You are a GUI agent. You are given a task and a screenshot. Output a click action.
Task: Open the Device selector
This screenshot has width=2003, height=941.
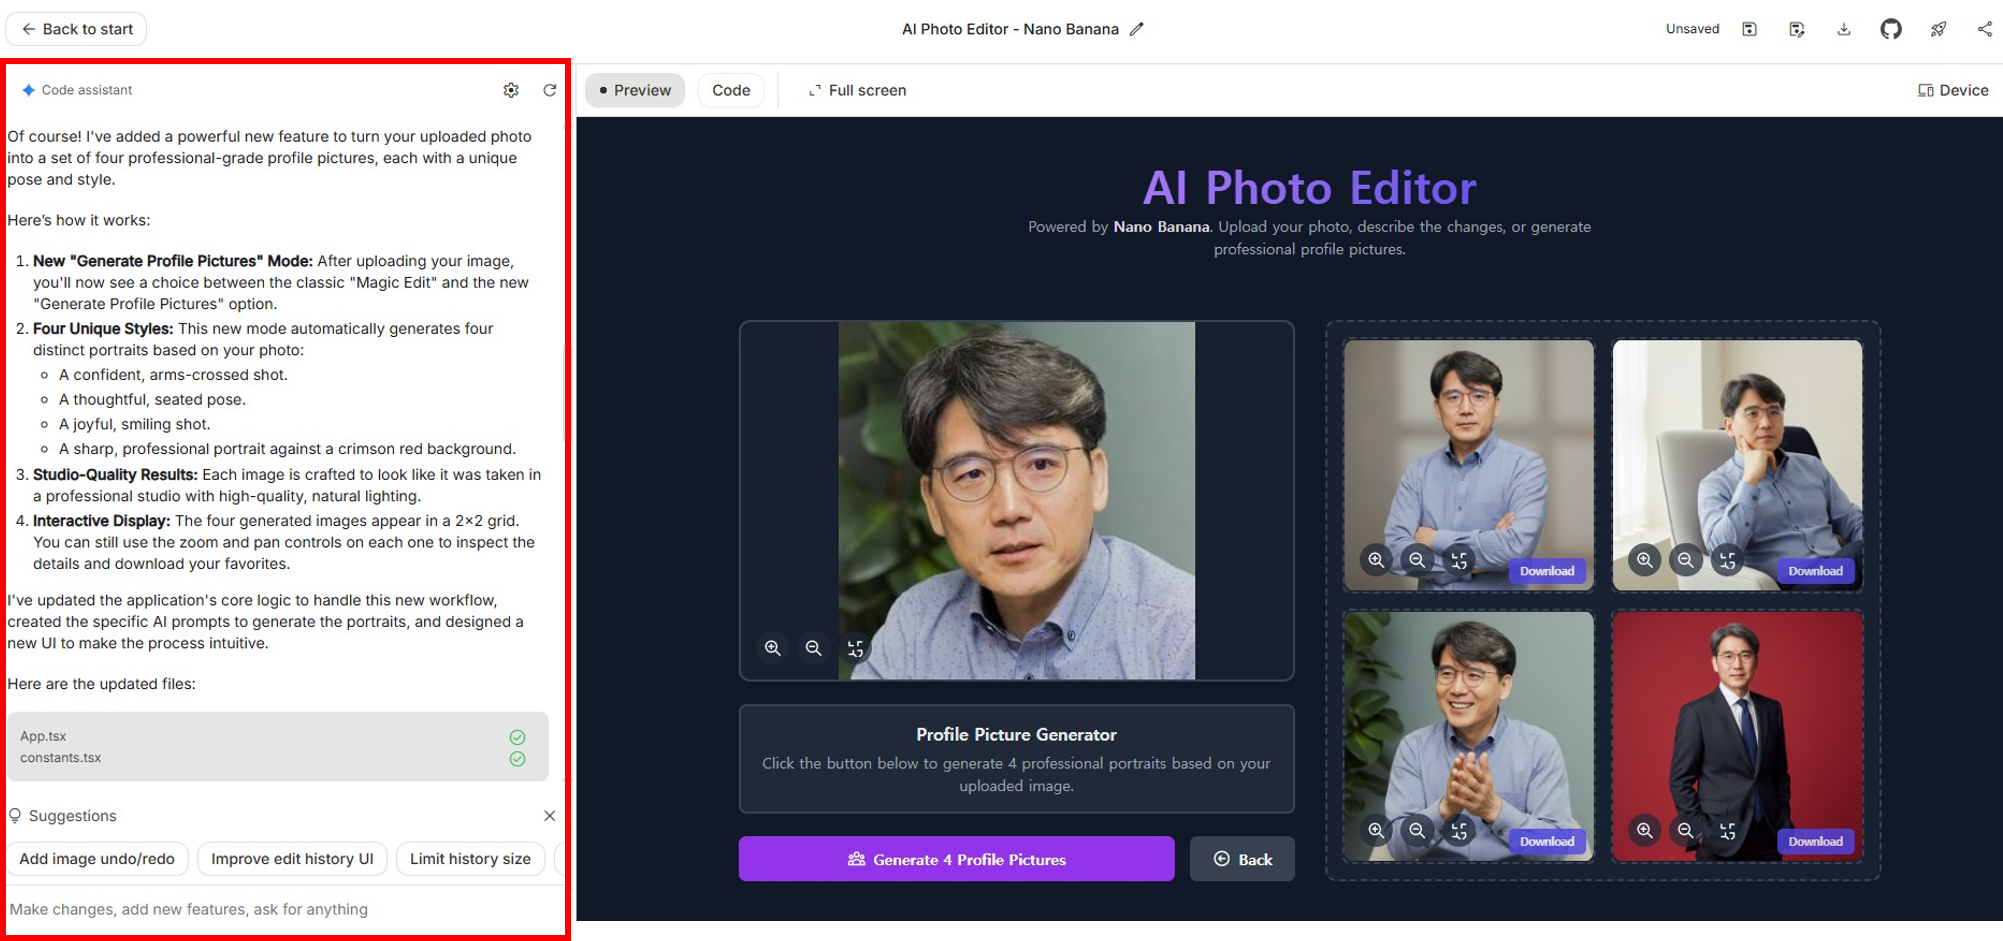click(x=1953, y=90)
